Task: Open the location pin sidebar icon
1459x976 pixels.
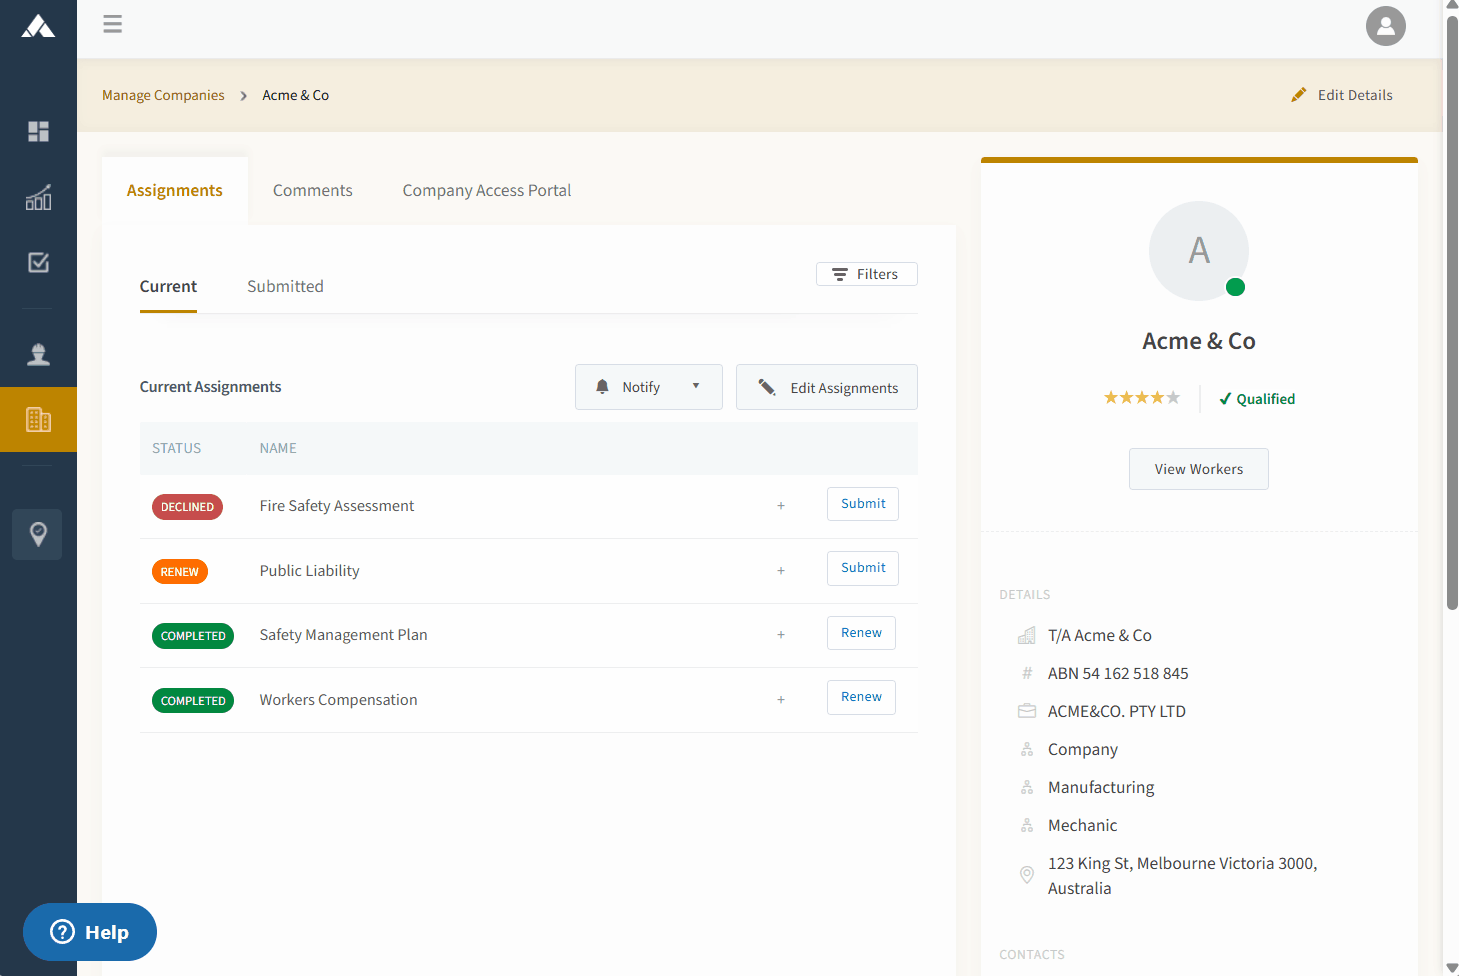Action: point(38,534)
